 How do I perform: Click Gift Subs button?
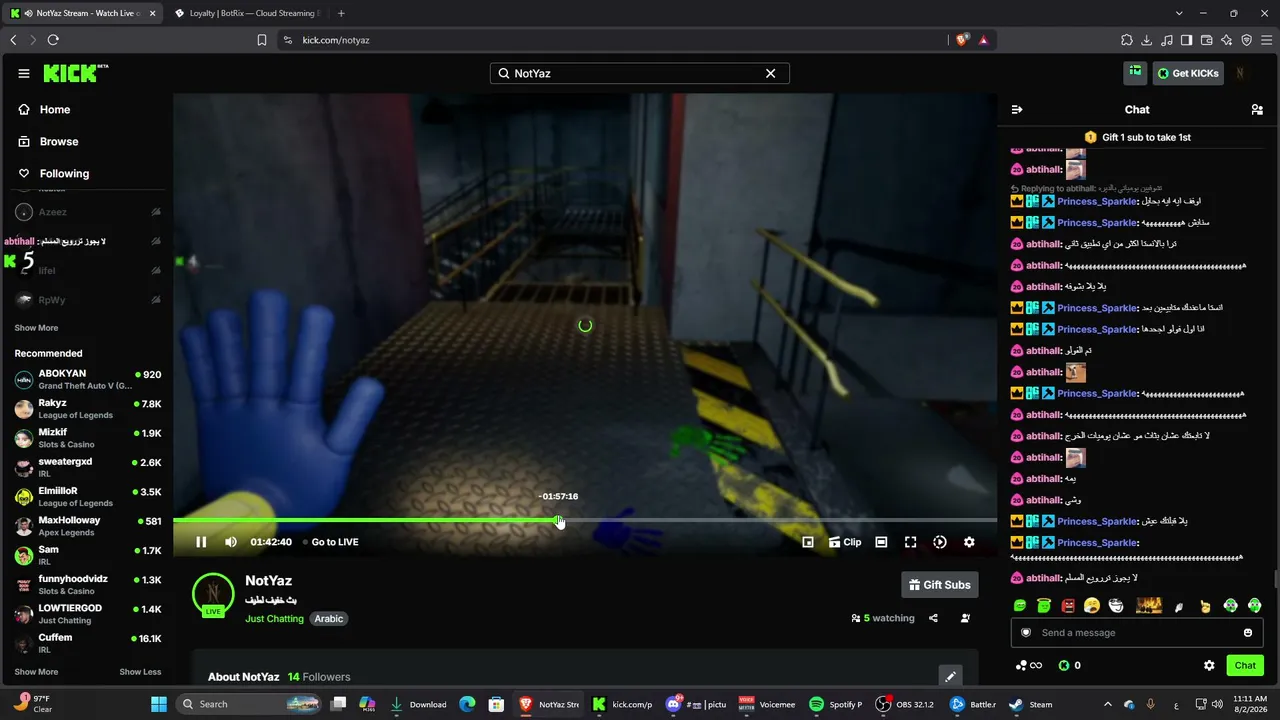(x=939, y=585)
